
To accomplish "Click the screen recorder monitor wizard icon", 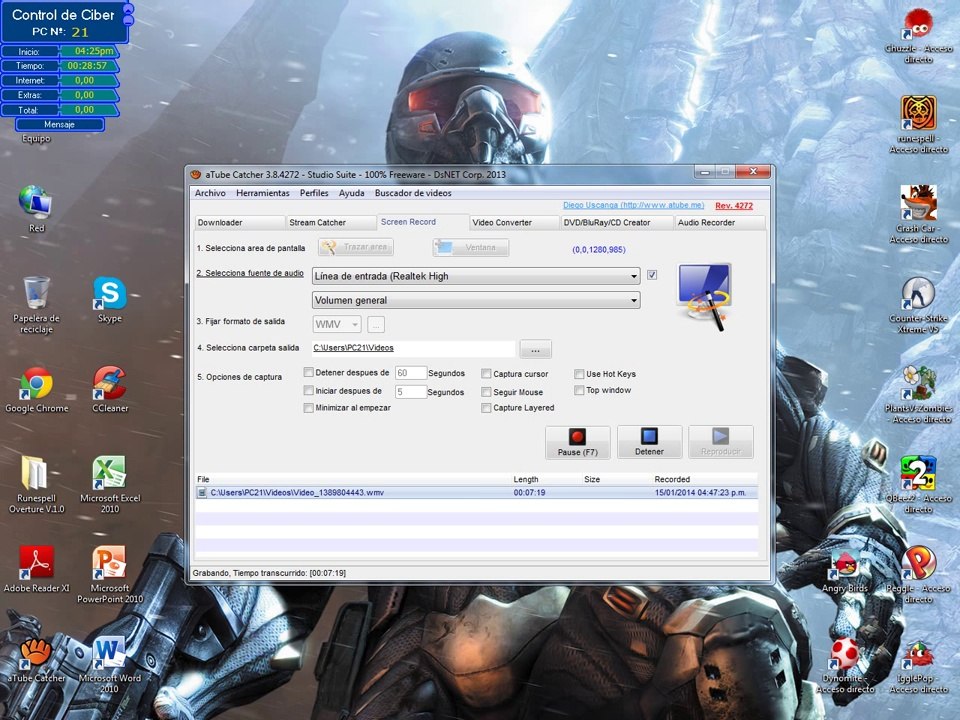I will 704,296.
